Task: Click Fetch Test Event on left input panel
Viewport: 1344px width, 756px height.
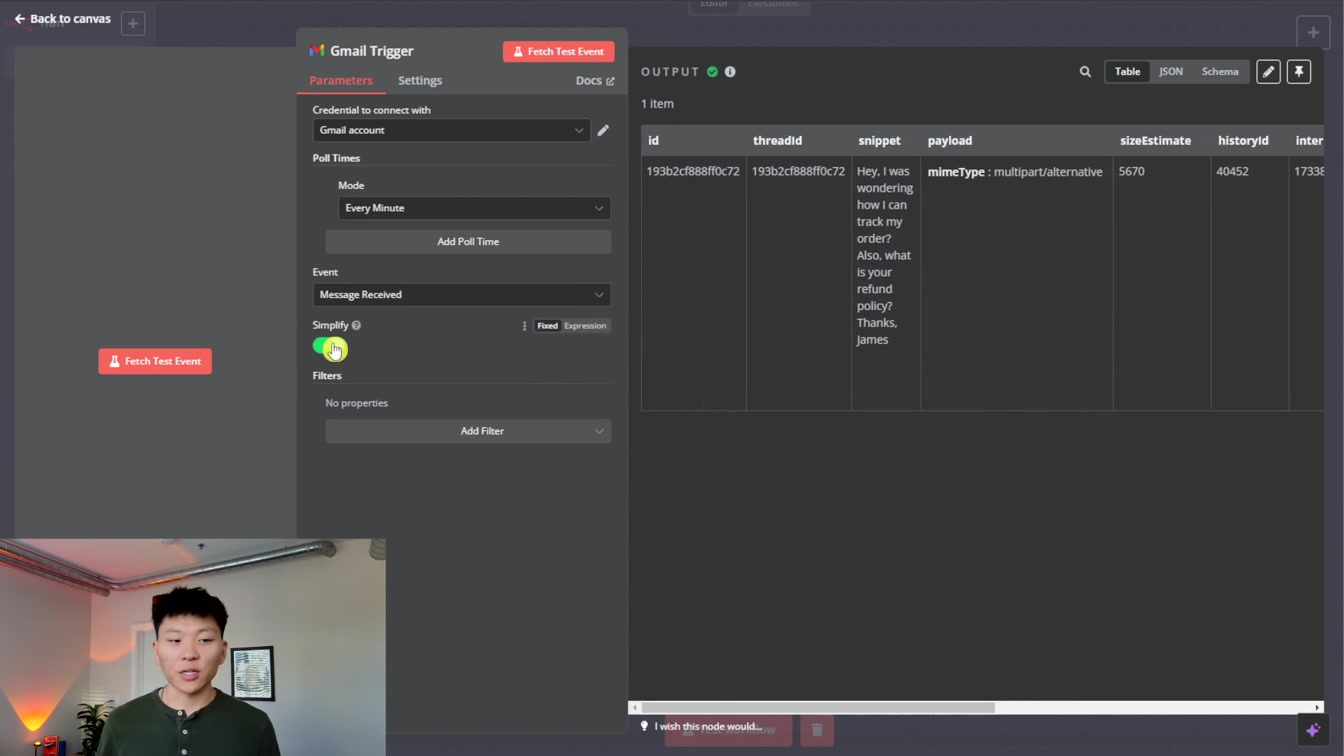Action: (x=155, y=361)
